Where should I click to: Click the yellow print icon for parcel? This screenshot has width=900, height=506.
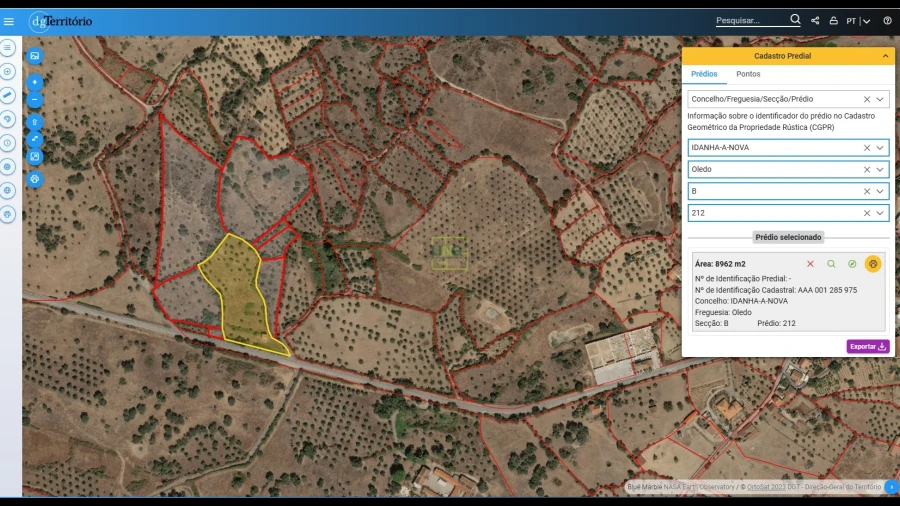(x=873, y=264)
